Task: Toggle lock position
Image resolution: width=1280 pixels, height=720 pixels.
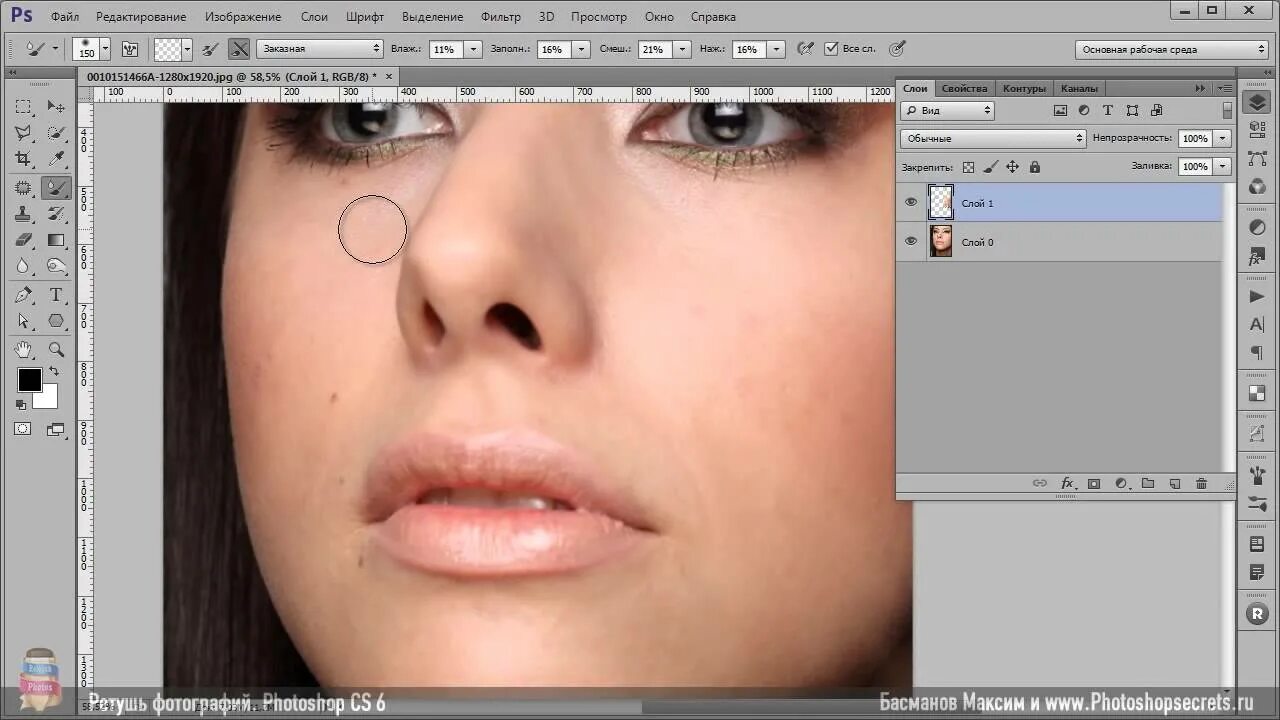Action: (1012, 167)
